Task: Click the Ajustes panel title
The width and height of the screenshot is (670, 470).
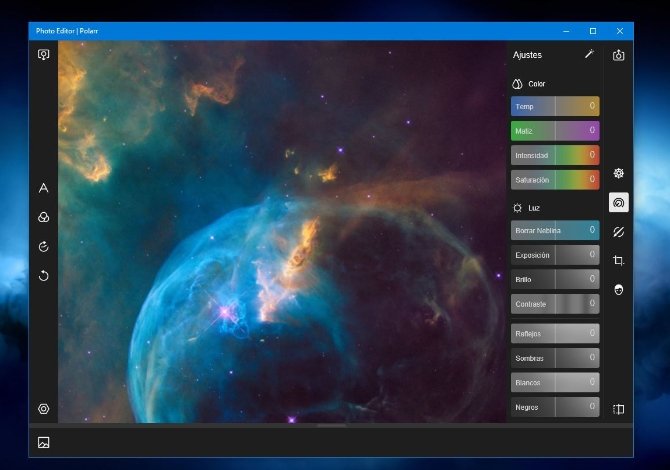Action: [527, 55]
